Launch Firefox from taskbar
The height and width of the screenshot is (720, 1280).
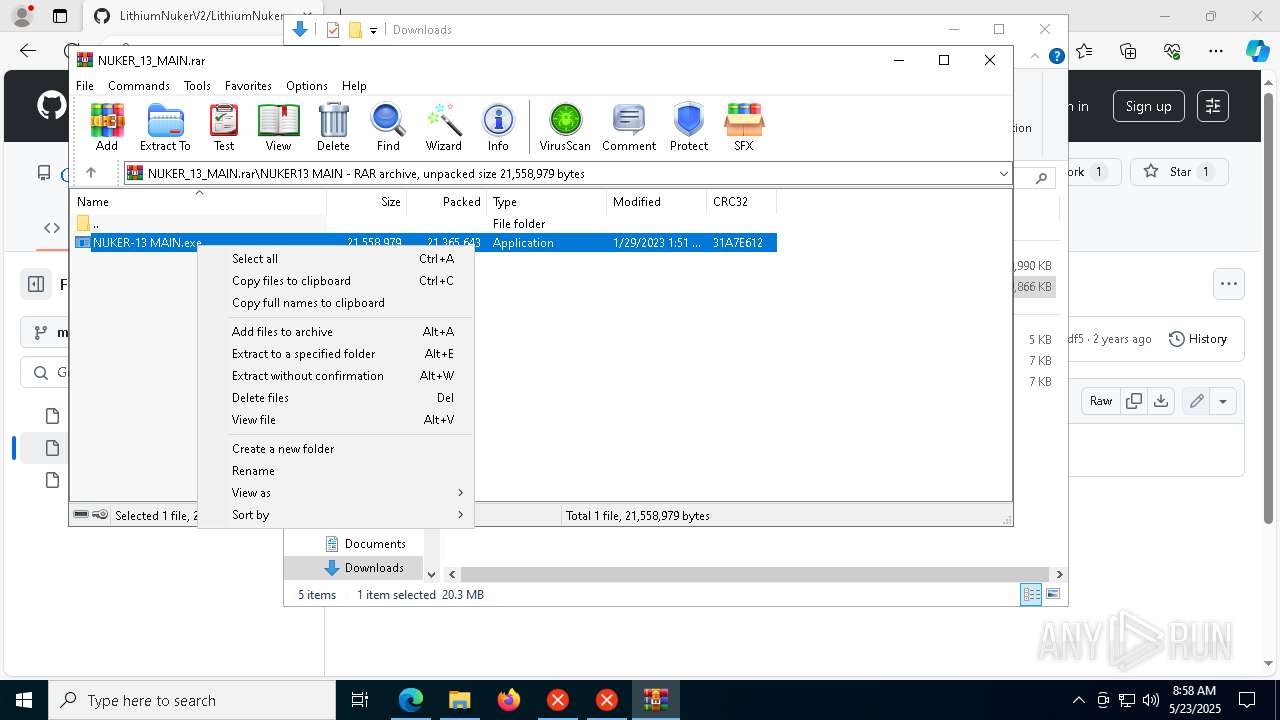click(508, 700)
